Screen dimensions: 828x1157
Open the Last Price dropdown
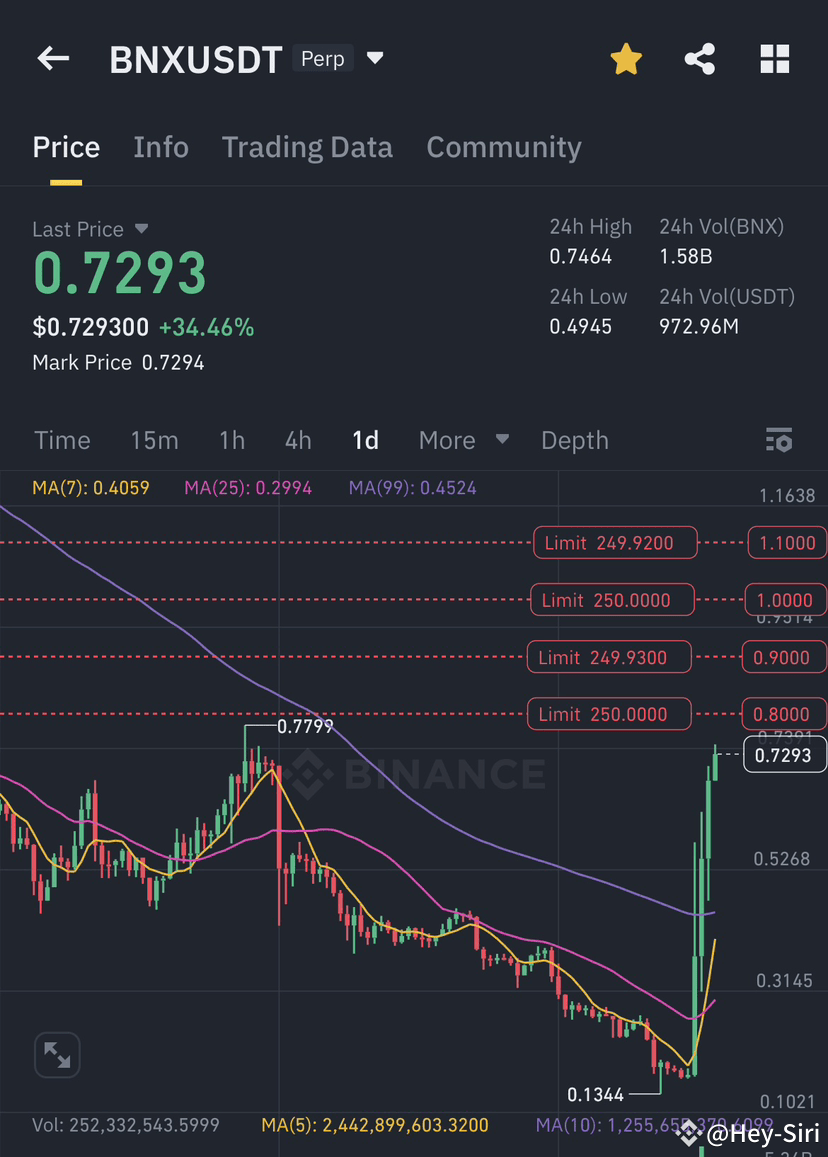[x=141, y=229]
